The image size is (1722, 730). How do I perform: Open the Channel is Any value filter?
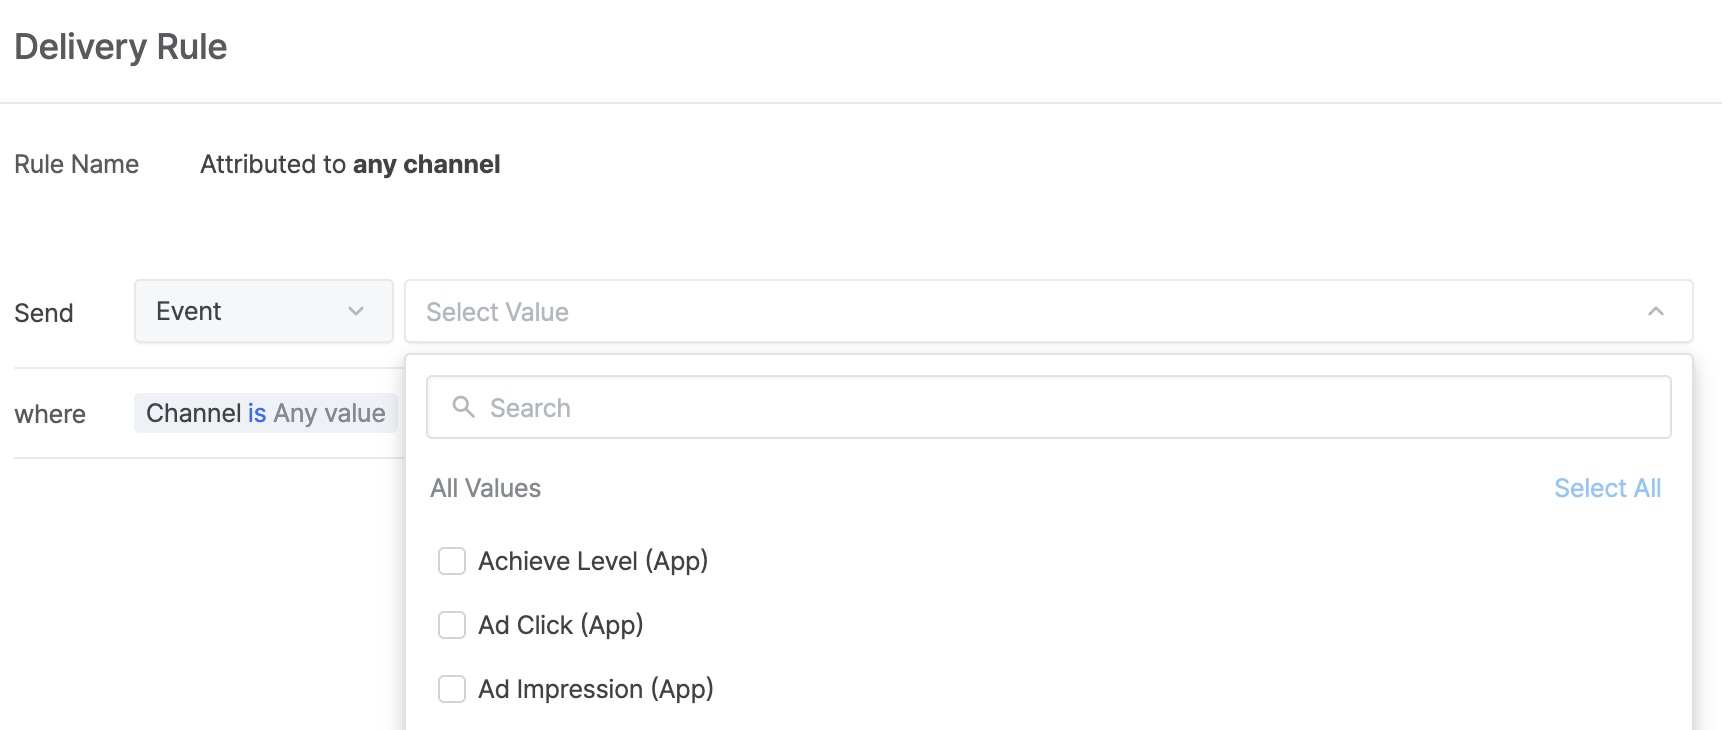pyautogui.click(x=266, y=414)
